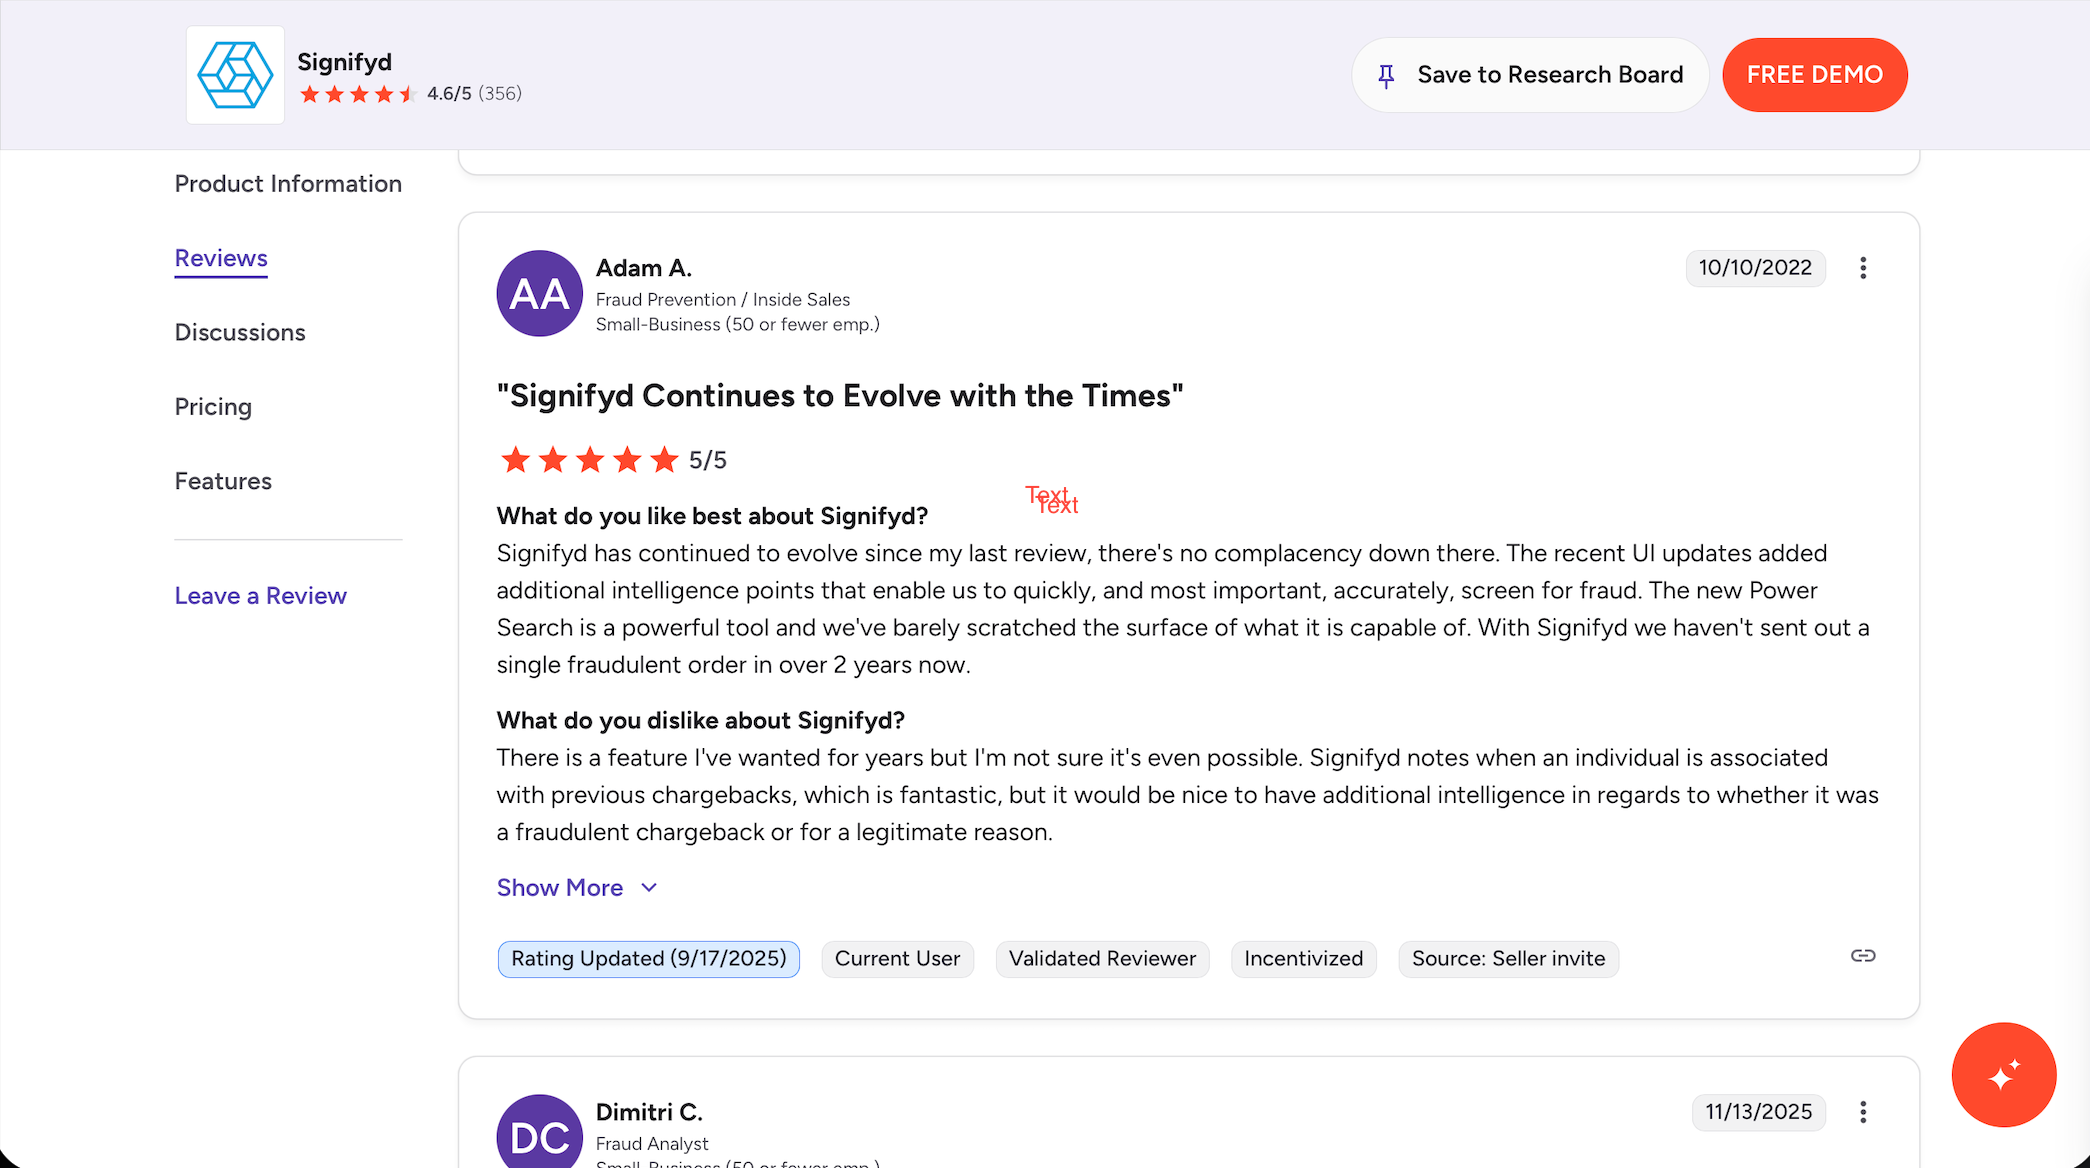Screen dimensions: 2090x1168
Task: Click Dimitri C.'s DC avatar
Action: (x=539, y=1135)
